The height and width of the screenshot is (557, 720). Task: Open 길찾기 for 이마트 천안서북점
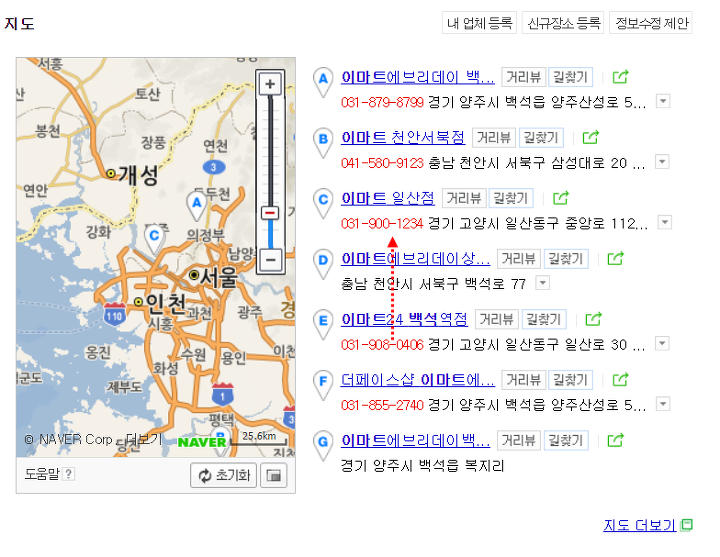point(541,137)
